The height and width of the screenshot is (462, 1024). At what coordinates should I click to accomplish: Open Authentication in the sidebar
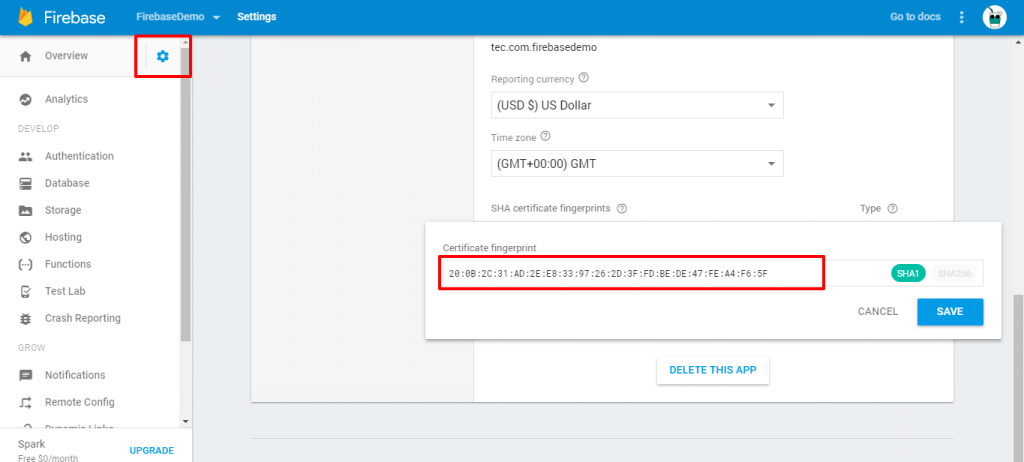(x=79, y=156)
